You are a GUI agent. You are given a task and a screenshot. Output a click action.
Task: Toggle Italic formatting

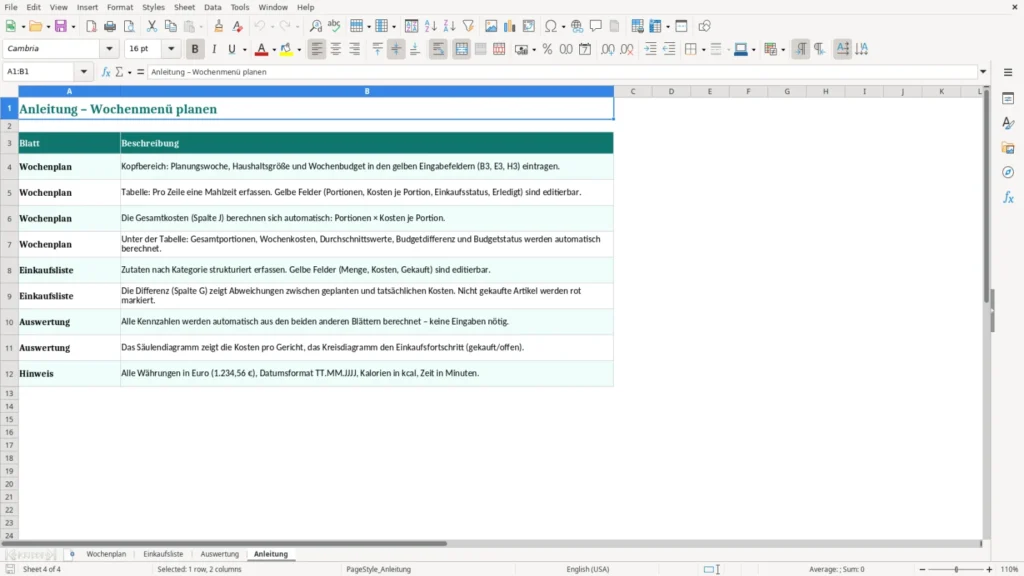coord(214,49)
